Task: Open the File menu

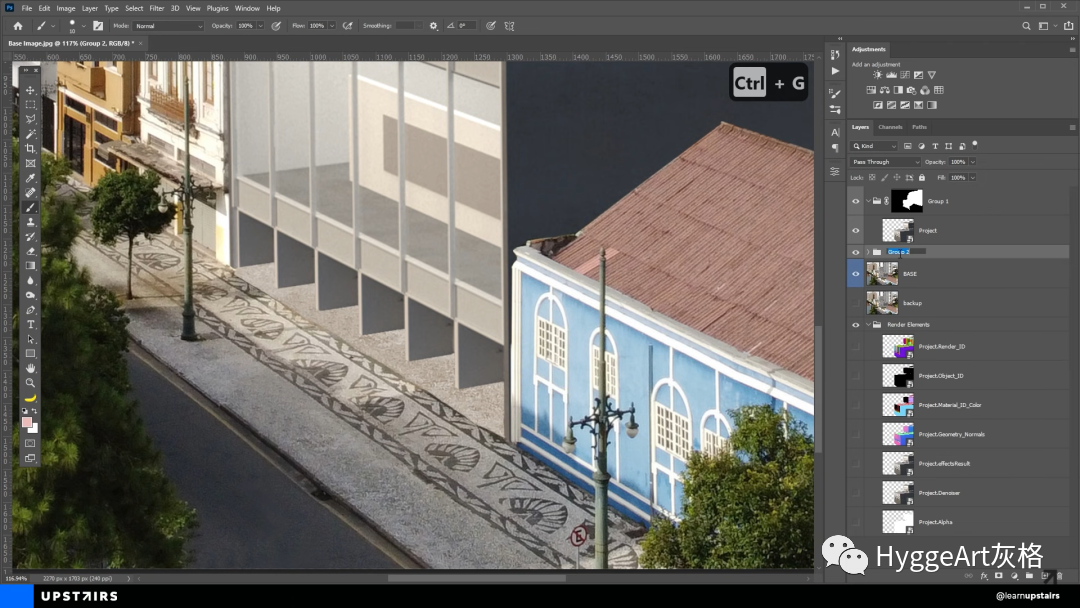Action: [x=26, y=8]
